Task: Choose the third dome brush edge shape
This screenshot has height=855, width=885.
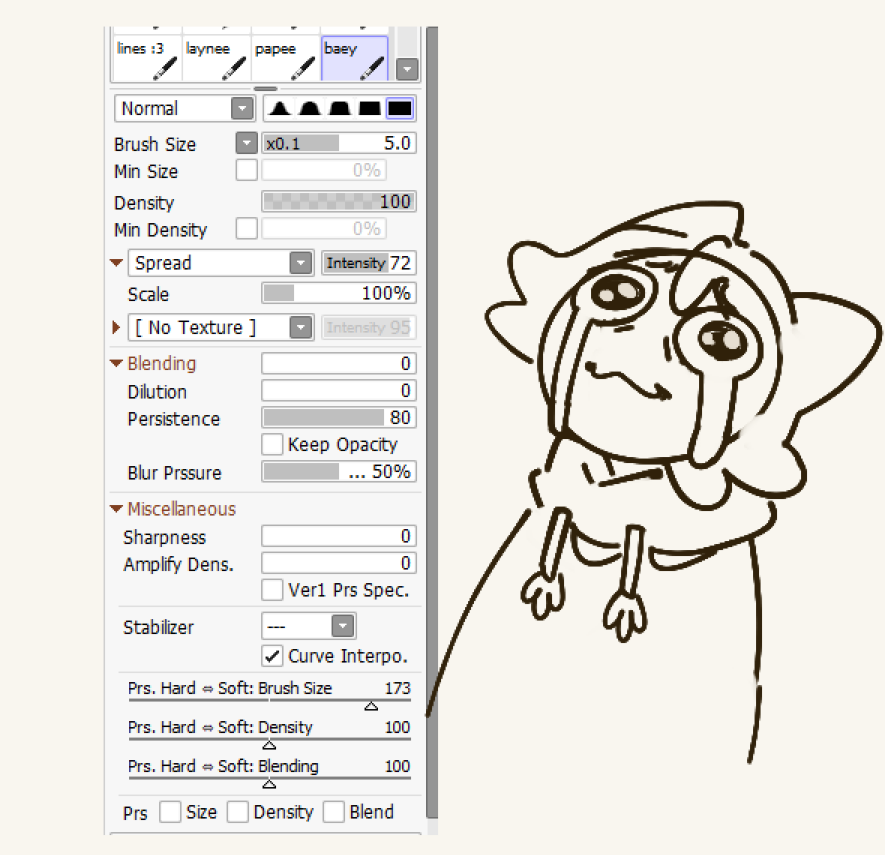Action: (x=339, y=108)
